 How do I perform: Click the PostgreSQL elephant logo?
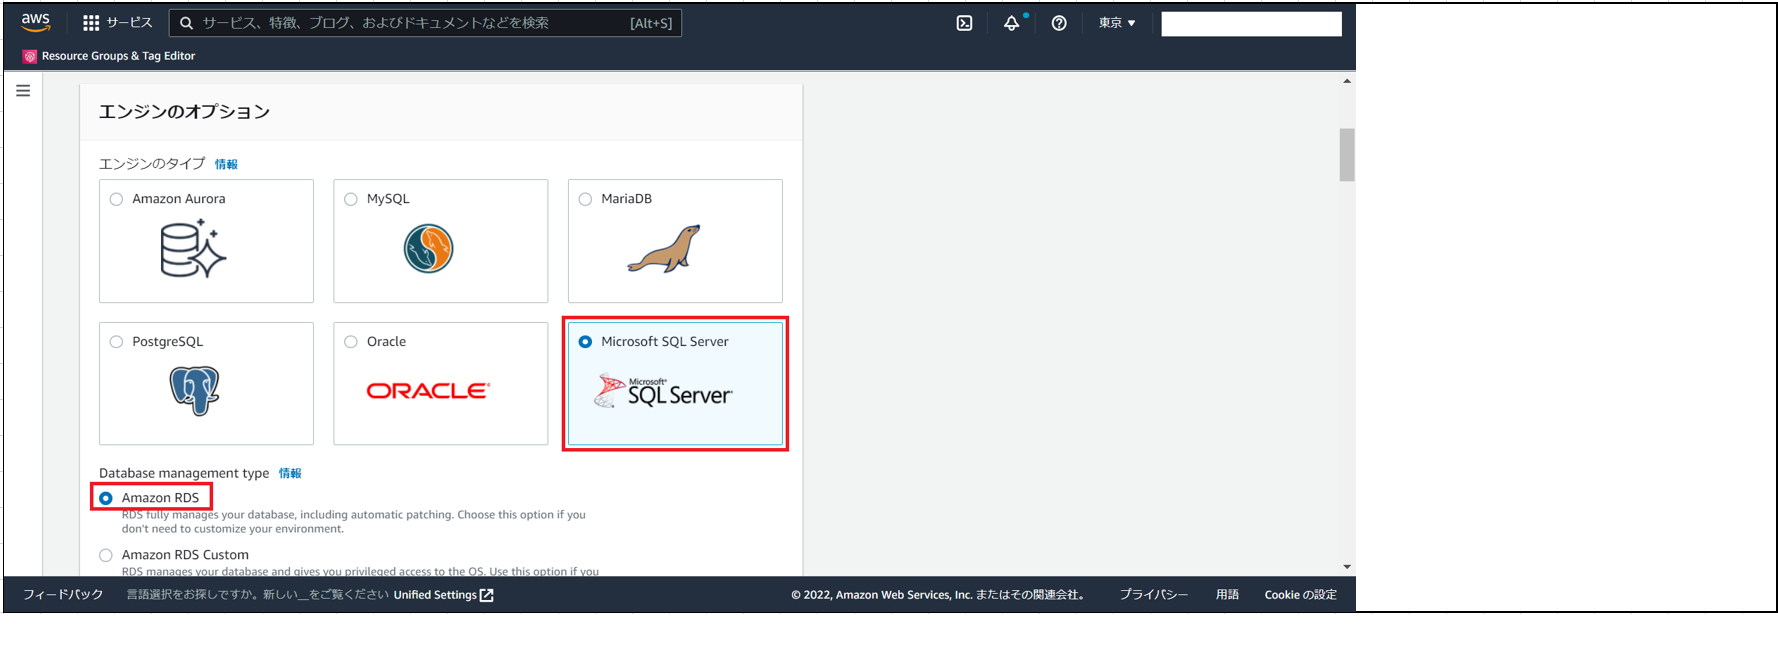pyautogui.click(x=194, y=391)
